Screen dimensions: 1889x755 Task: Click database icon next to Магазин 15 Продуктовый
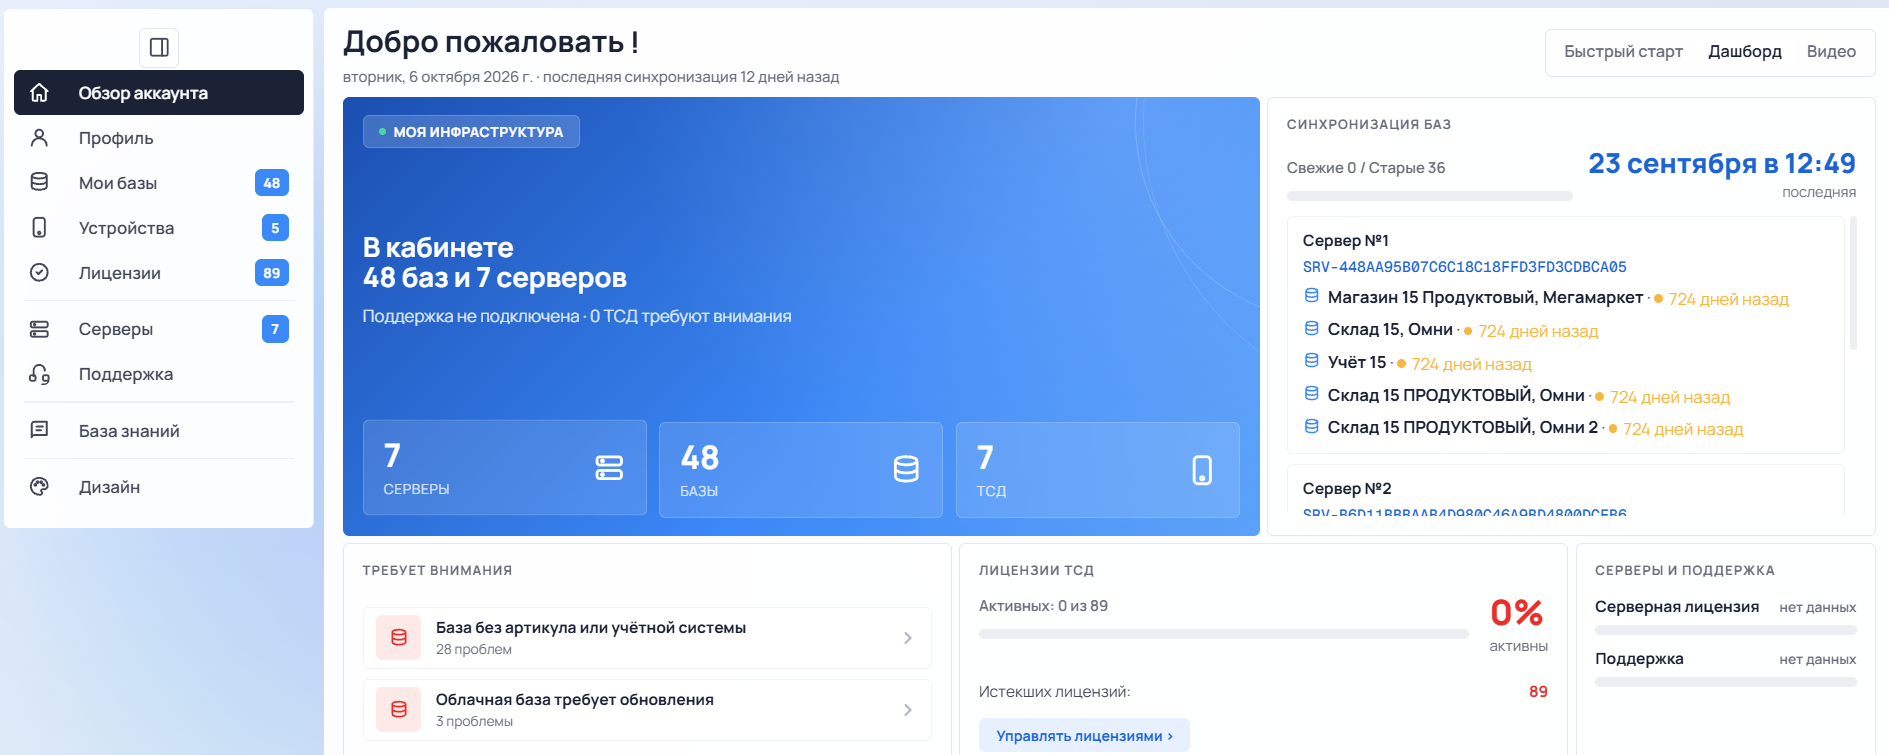pyautogui.click(x=1311, y=296)
